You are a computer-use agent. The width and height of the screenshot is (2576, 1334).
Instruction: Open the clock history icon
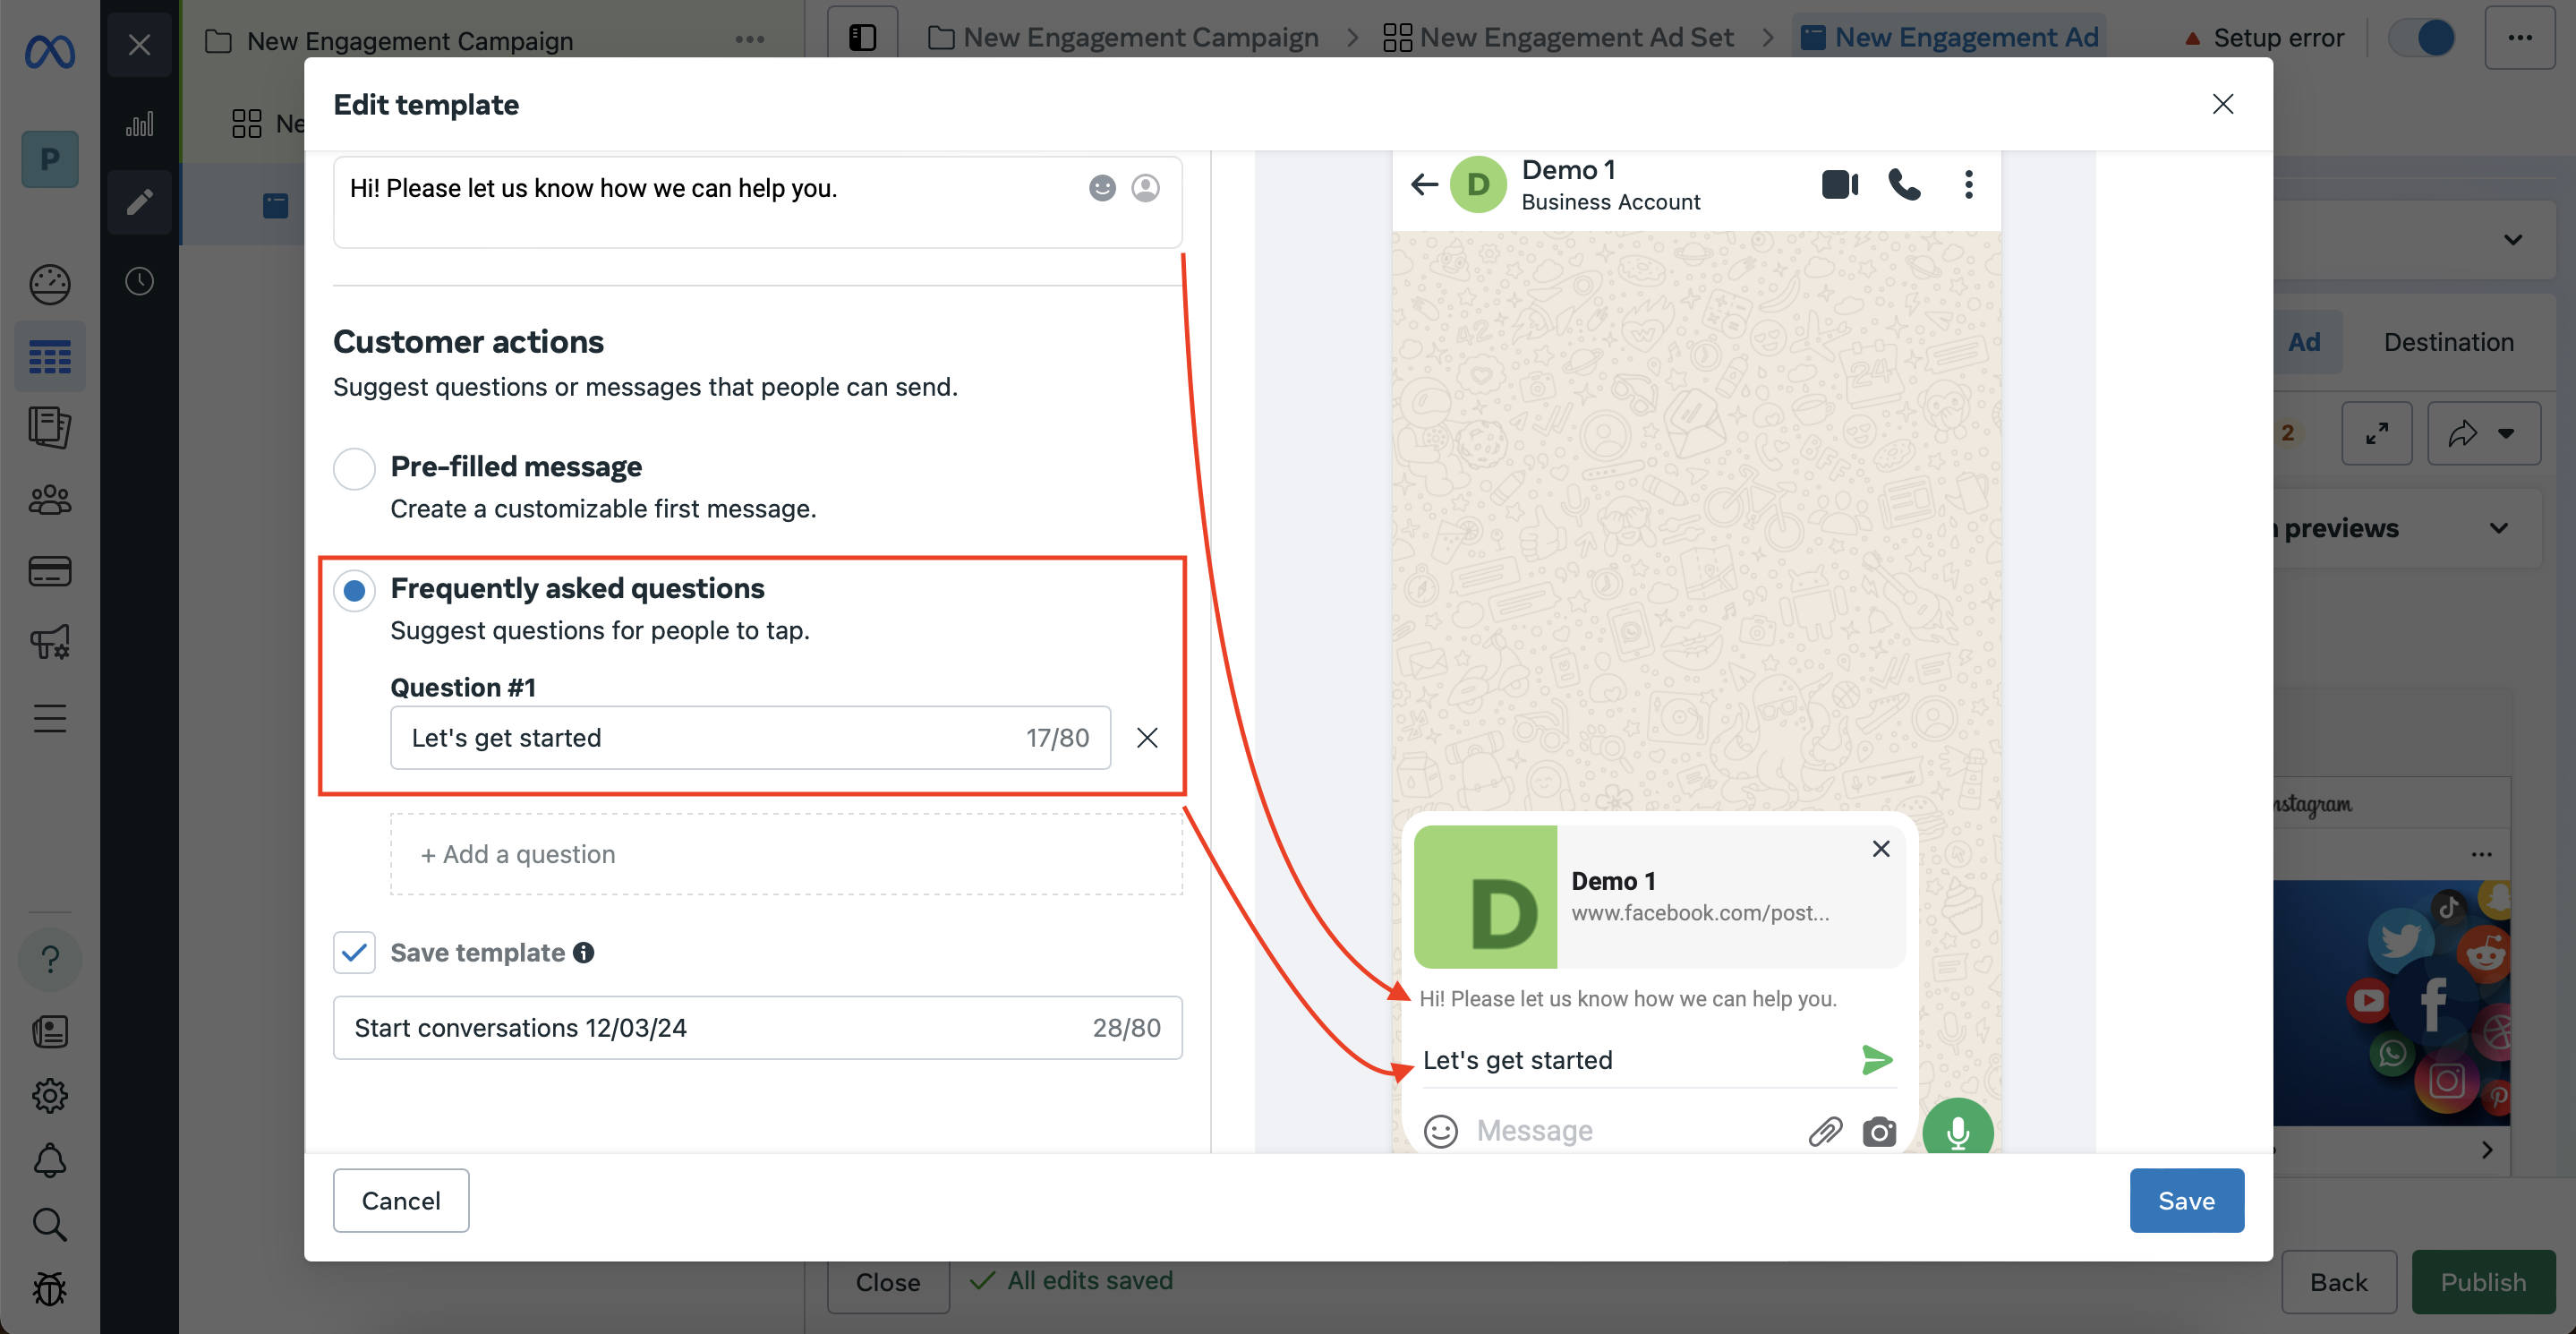click(139, 281)
